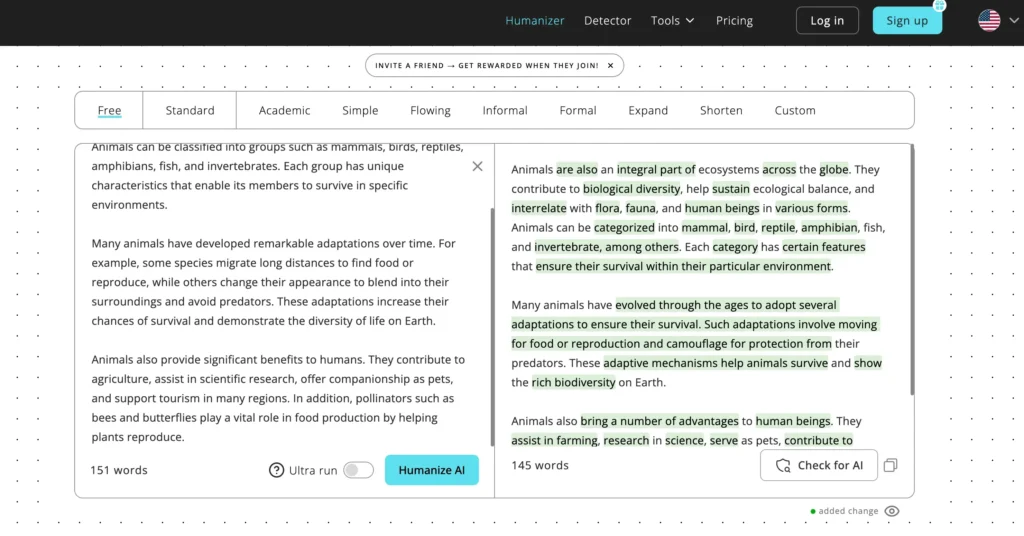The image size is (1024, 536).
Task: Switch to the Academic mode tab
Action: [284, 110]
